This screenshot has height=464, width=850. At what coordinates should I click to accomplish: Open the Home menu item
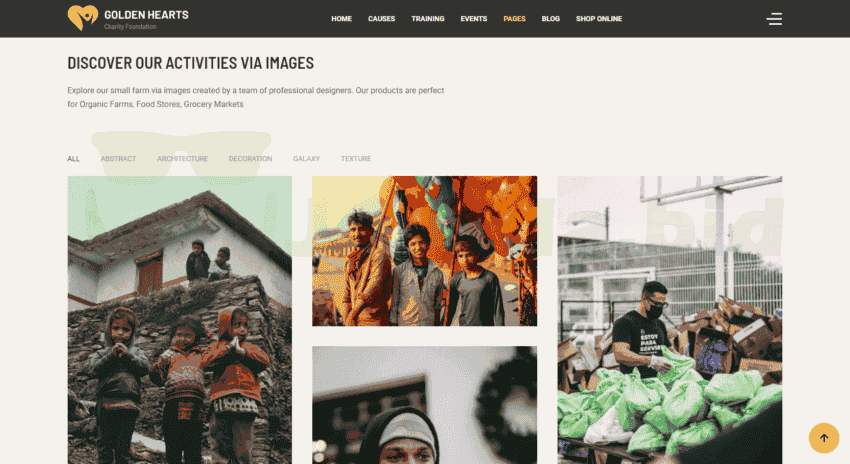click(x=342, y=18)
